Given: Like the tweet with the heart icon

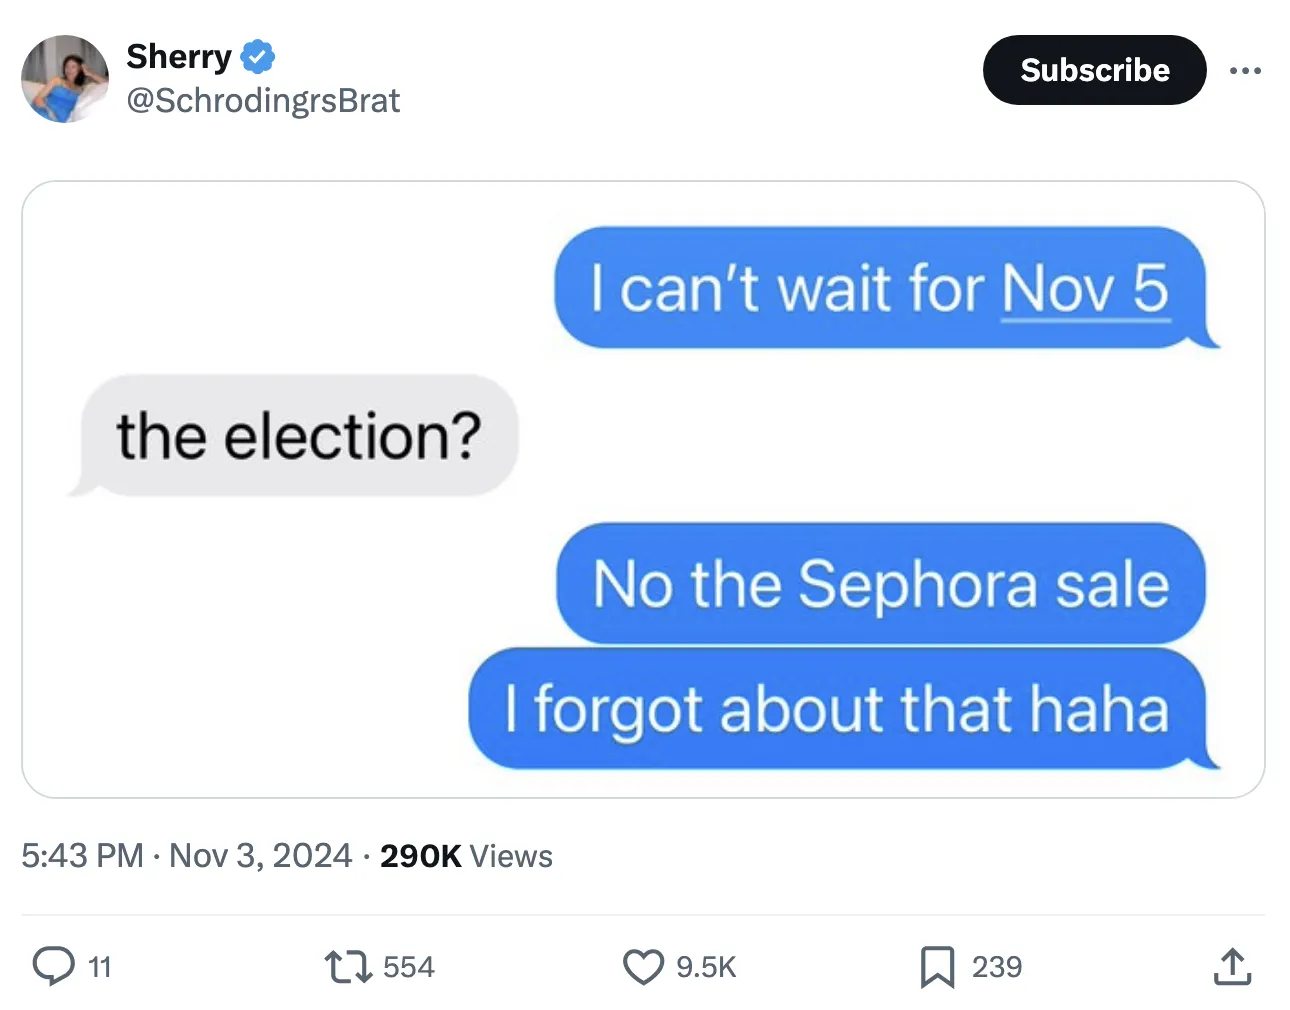Looking at the screenshot, I should pyautogui.click(x=643, y=966).
